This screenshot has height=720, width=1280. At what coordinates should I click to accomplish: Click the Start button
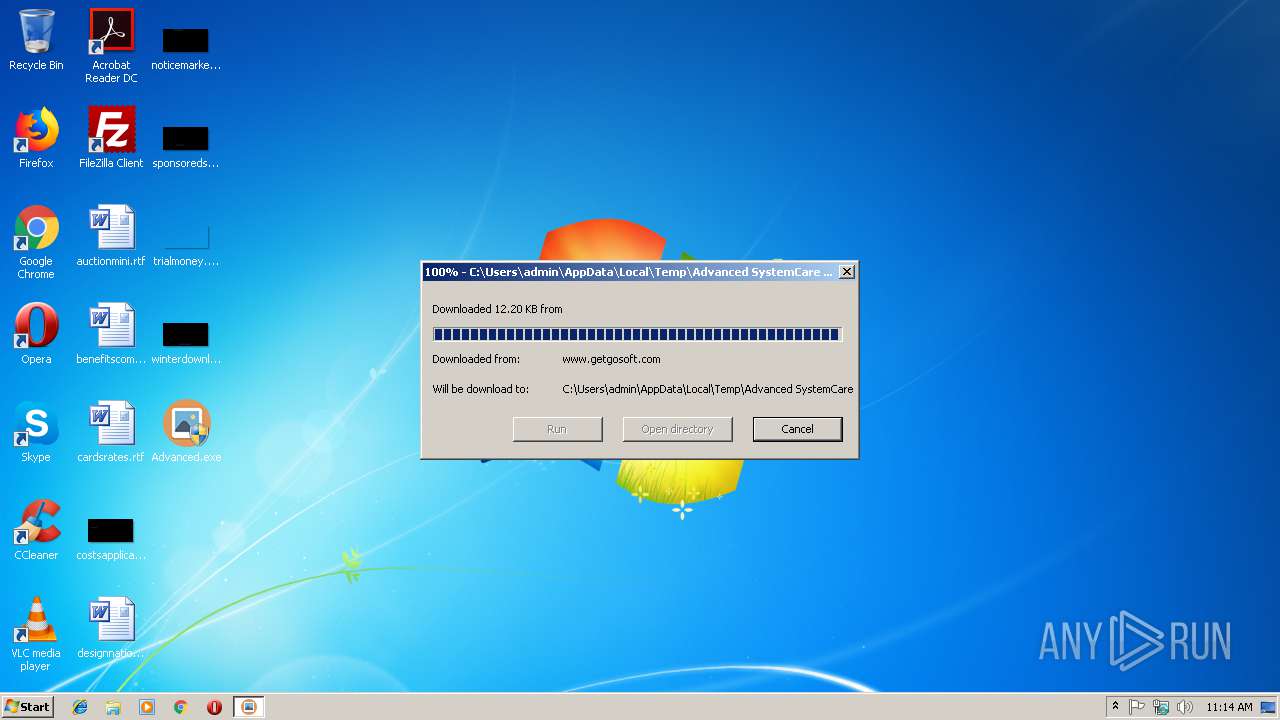(28, 707)
